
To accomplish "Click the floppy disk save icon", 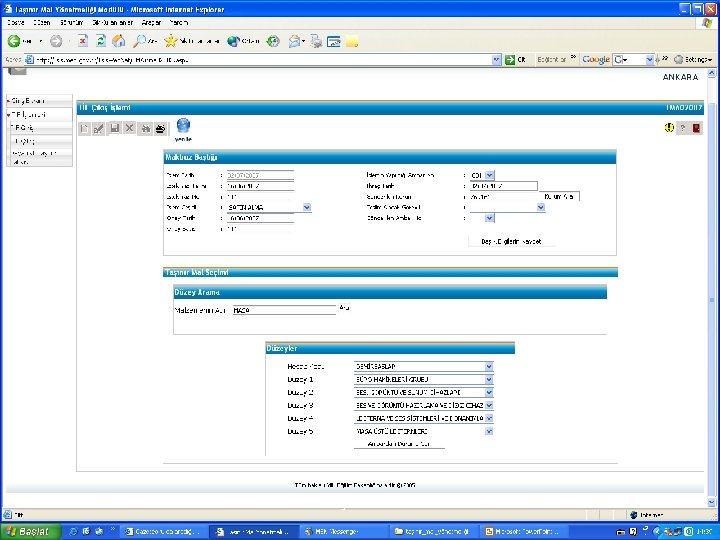I will pos(115,128).
